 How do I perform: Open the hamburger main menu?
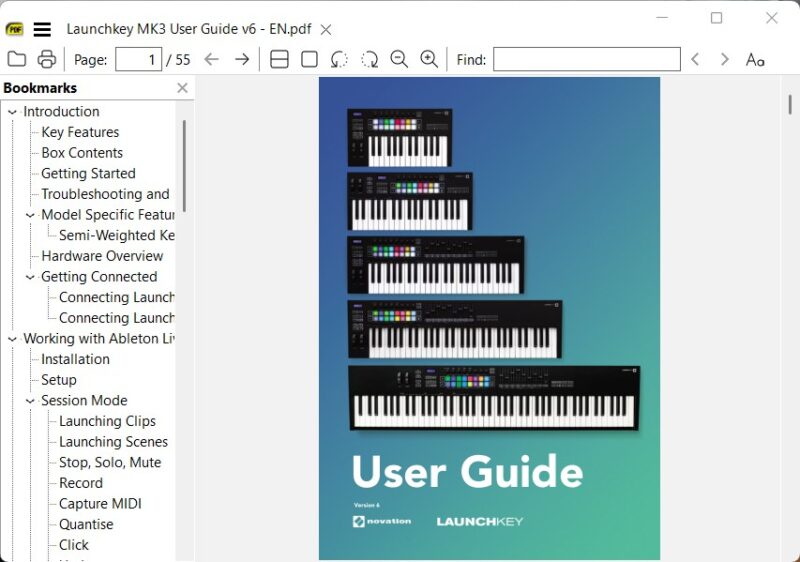coord(42,30)
